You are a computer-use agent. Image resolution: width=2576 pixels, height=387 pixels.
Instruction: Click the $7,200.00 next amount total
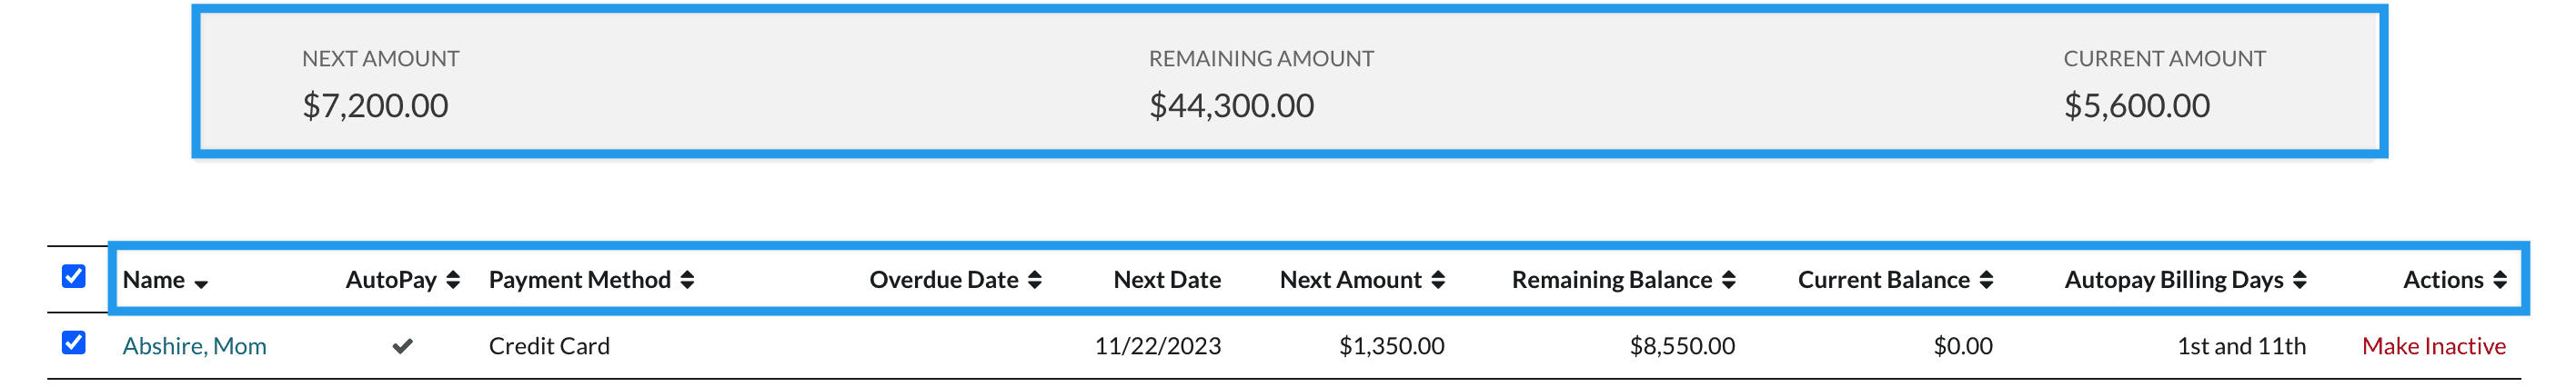tap(375, 106)
